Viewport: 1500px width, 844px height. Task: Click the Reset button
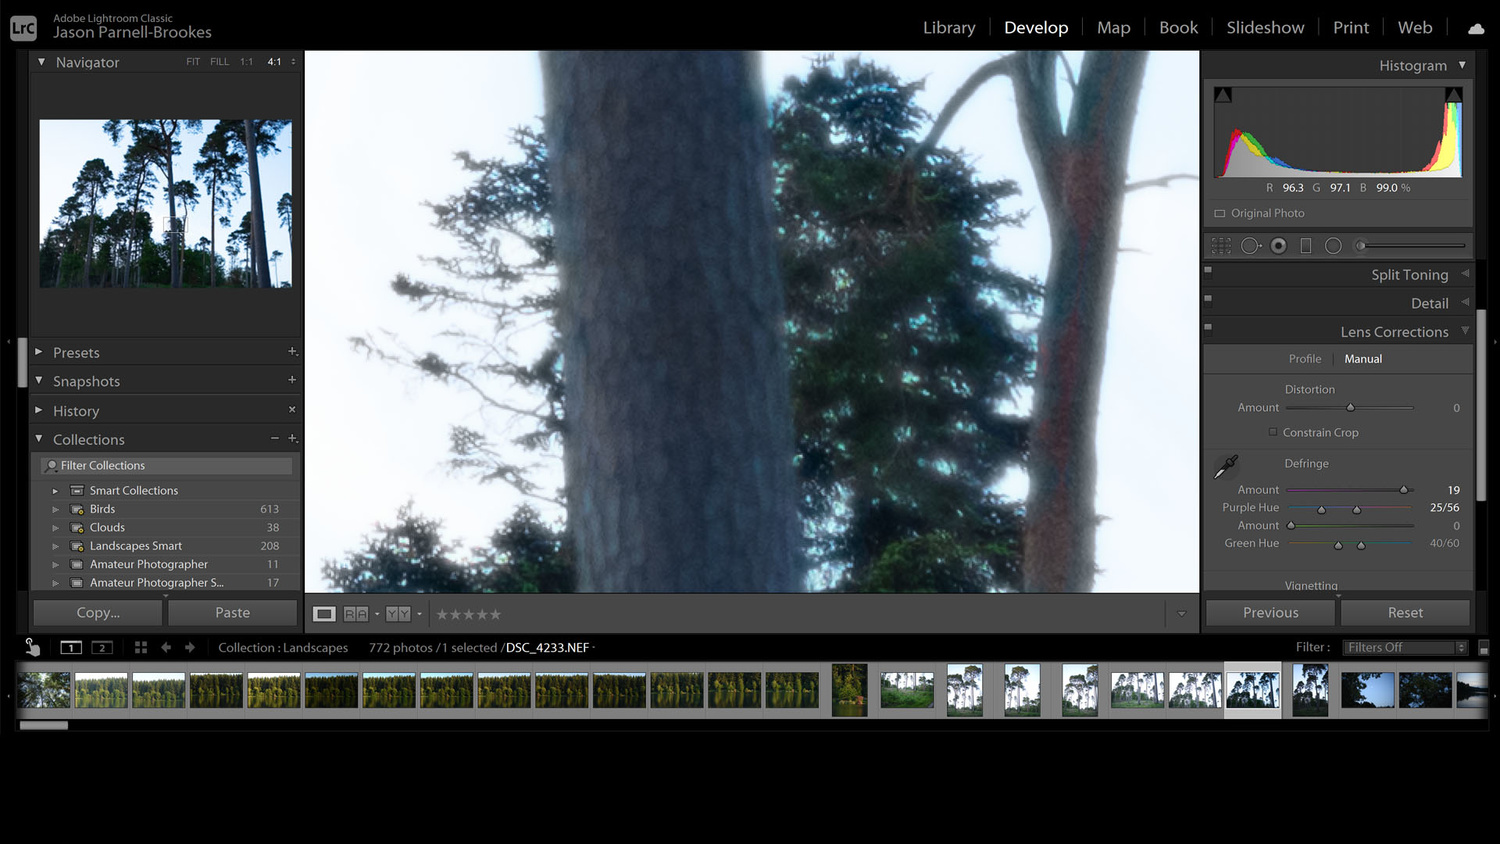1404,612
